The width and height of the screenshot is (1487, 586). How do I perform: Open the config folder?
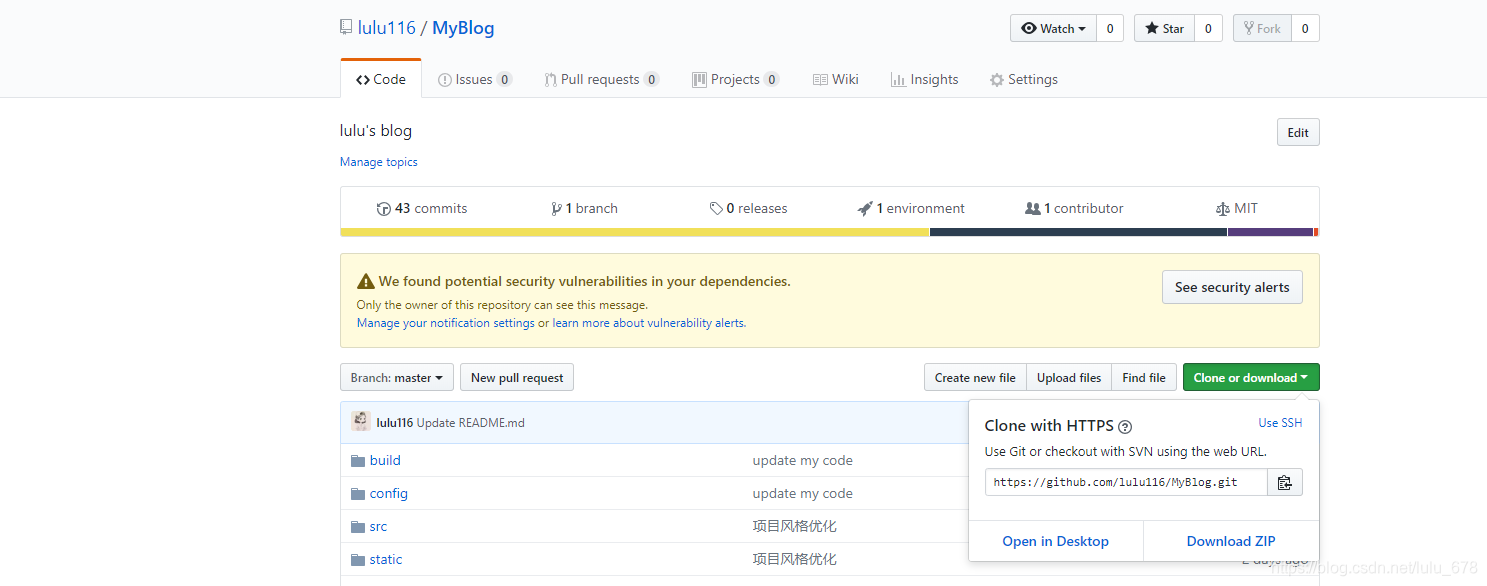click(389, 493)
